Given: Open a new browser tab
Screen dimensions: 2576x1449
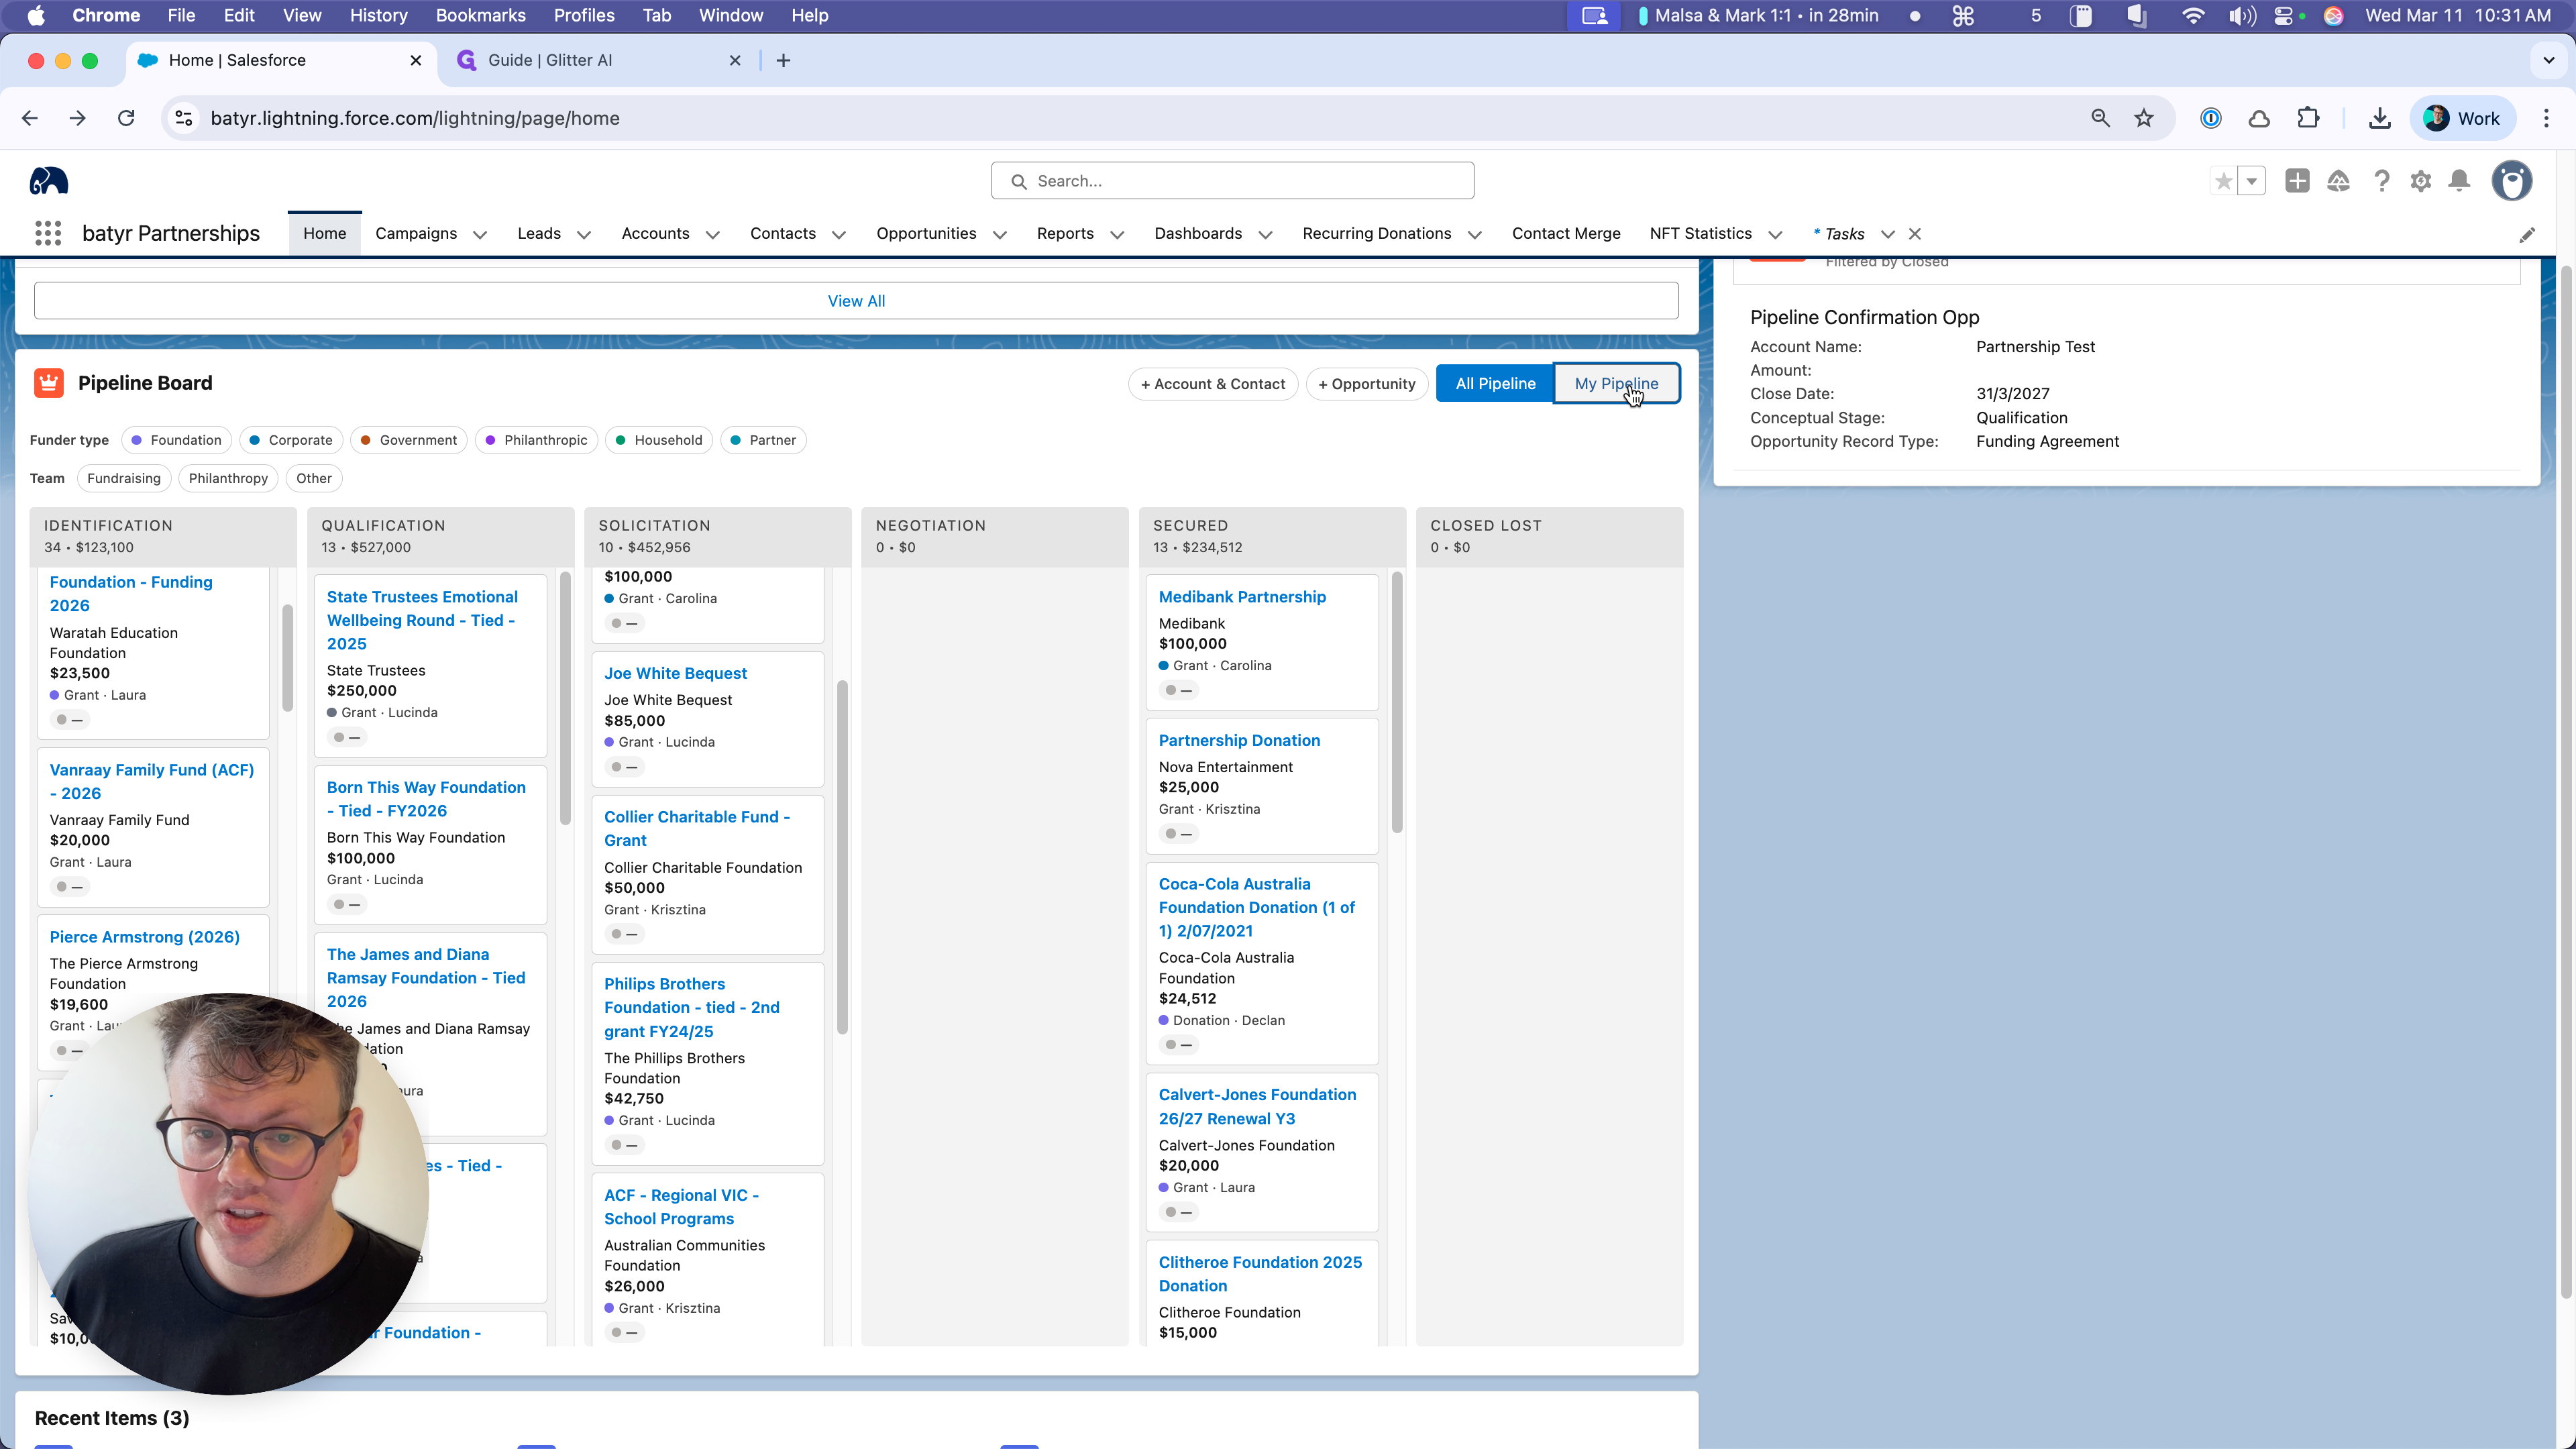Looking at the screenshot, I should point(783,61).
